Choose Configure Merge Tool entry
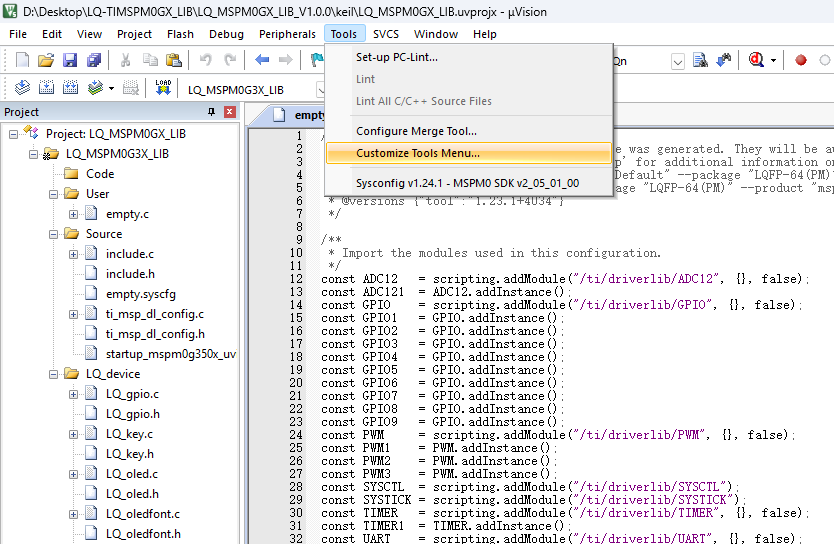The height and width of the screenshot is (544, 834). point(469,131)
